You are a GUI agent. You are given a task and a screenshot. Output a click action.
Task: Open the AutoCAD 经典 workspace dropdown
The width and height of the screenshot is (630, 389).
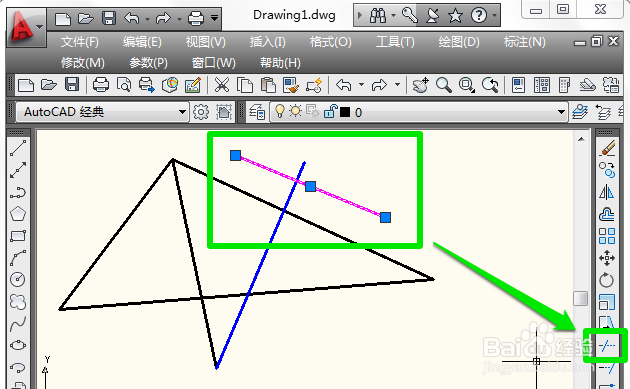pos(102,112)
